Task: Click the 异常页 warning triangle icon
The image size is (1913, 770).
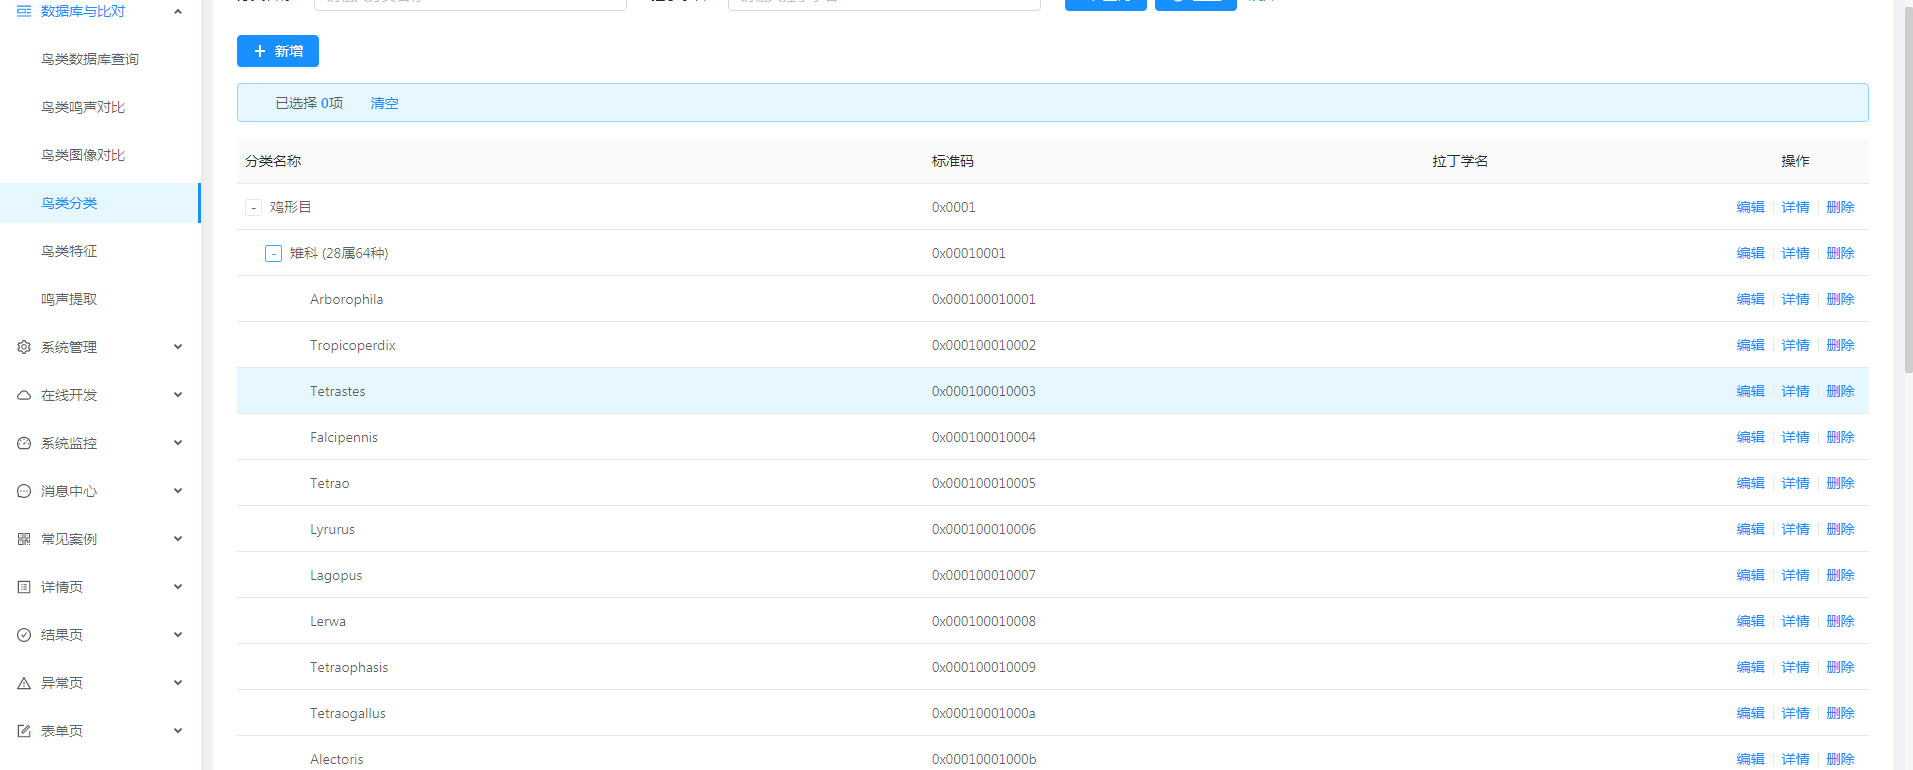Action: click(x=24, y=683)
